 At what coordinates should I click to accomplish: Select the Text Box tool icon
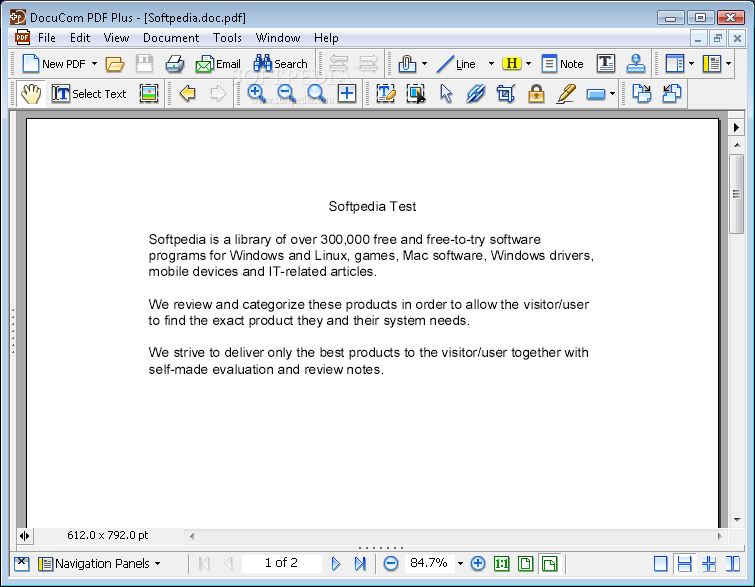[x=606, y=64]
